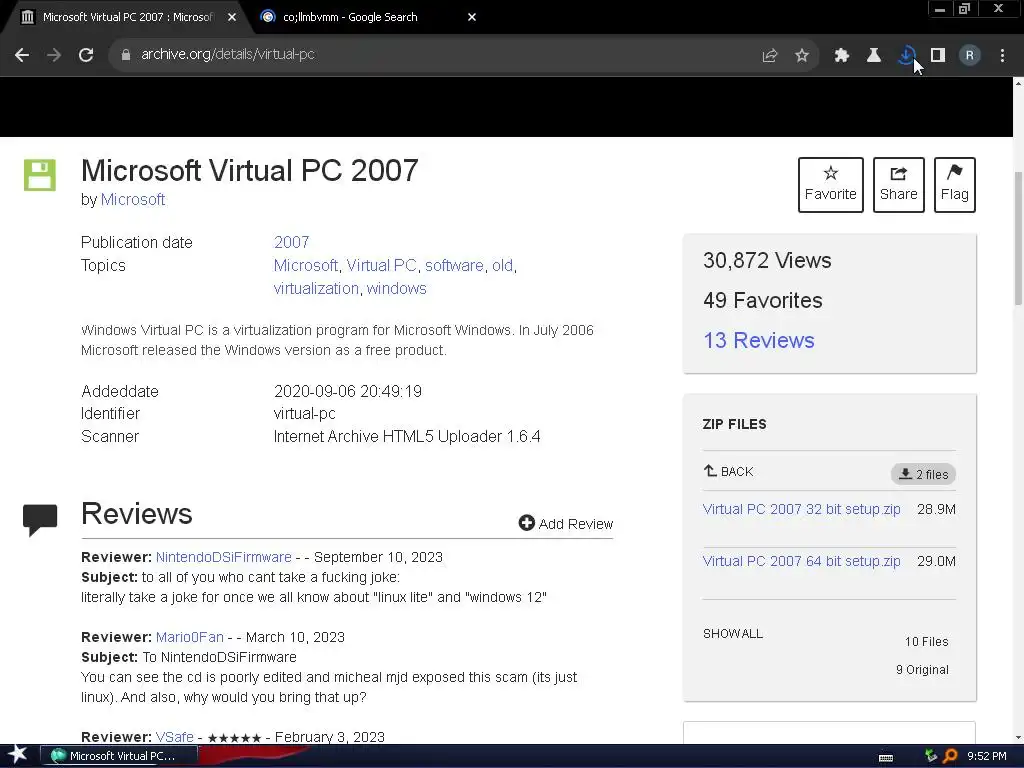Image resolution: width=1024 pixels, height=768 pixels.
Task: Toggle the side panel icon
Action: 938,56
